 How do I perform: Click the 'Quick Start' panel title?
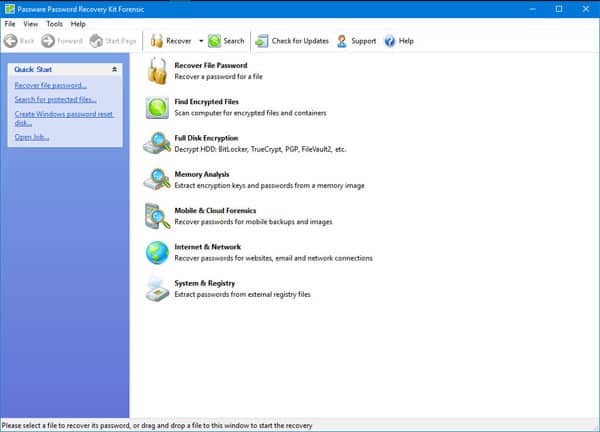[33, 69]
